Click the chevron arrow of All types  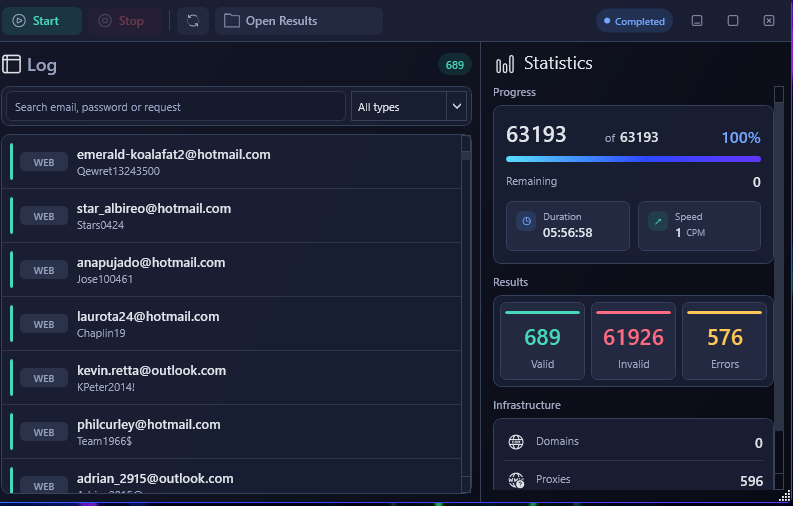457,107
